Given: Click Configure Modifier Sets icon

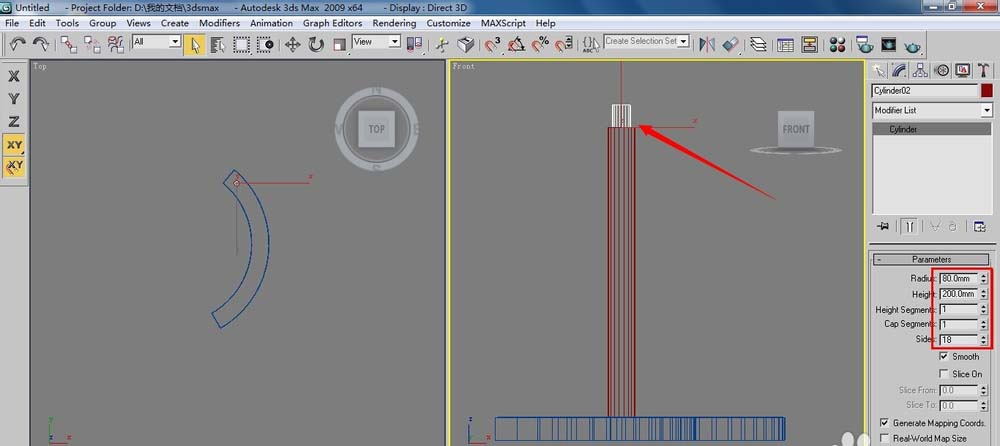Looking at the screenshot, I should pyautogui.click(x=980, y=227).
